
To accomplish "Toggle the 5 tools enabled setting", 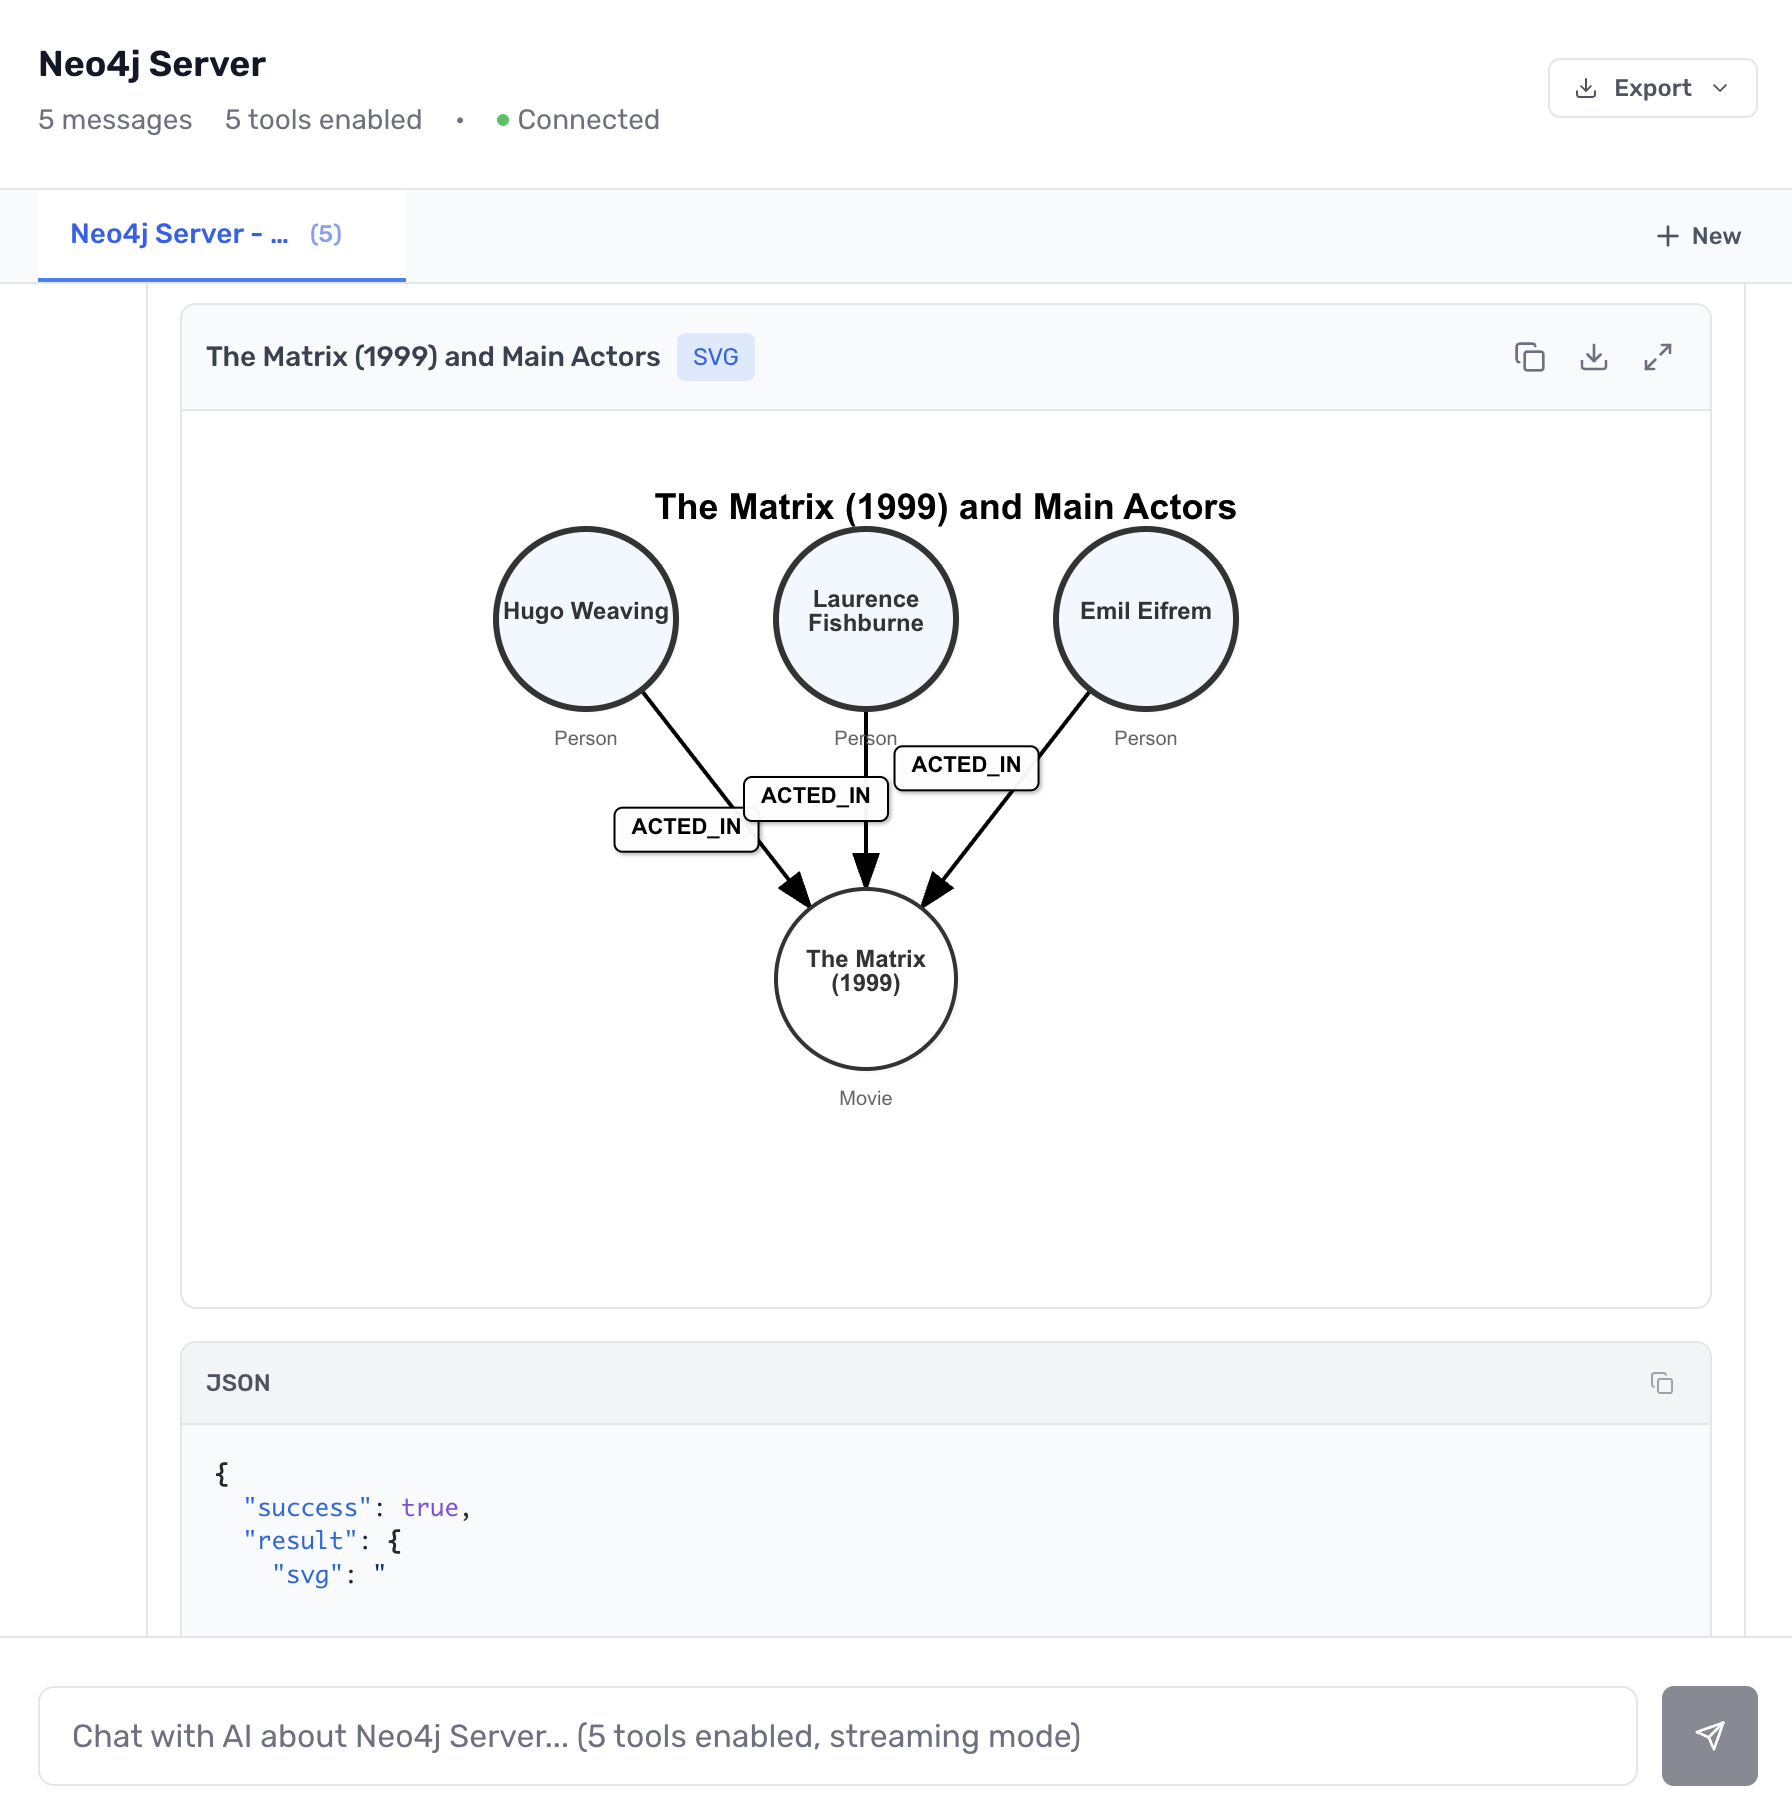I will (322, 119).
